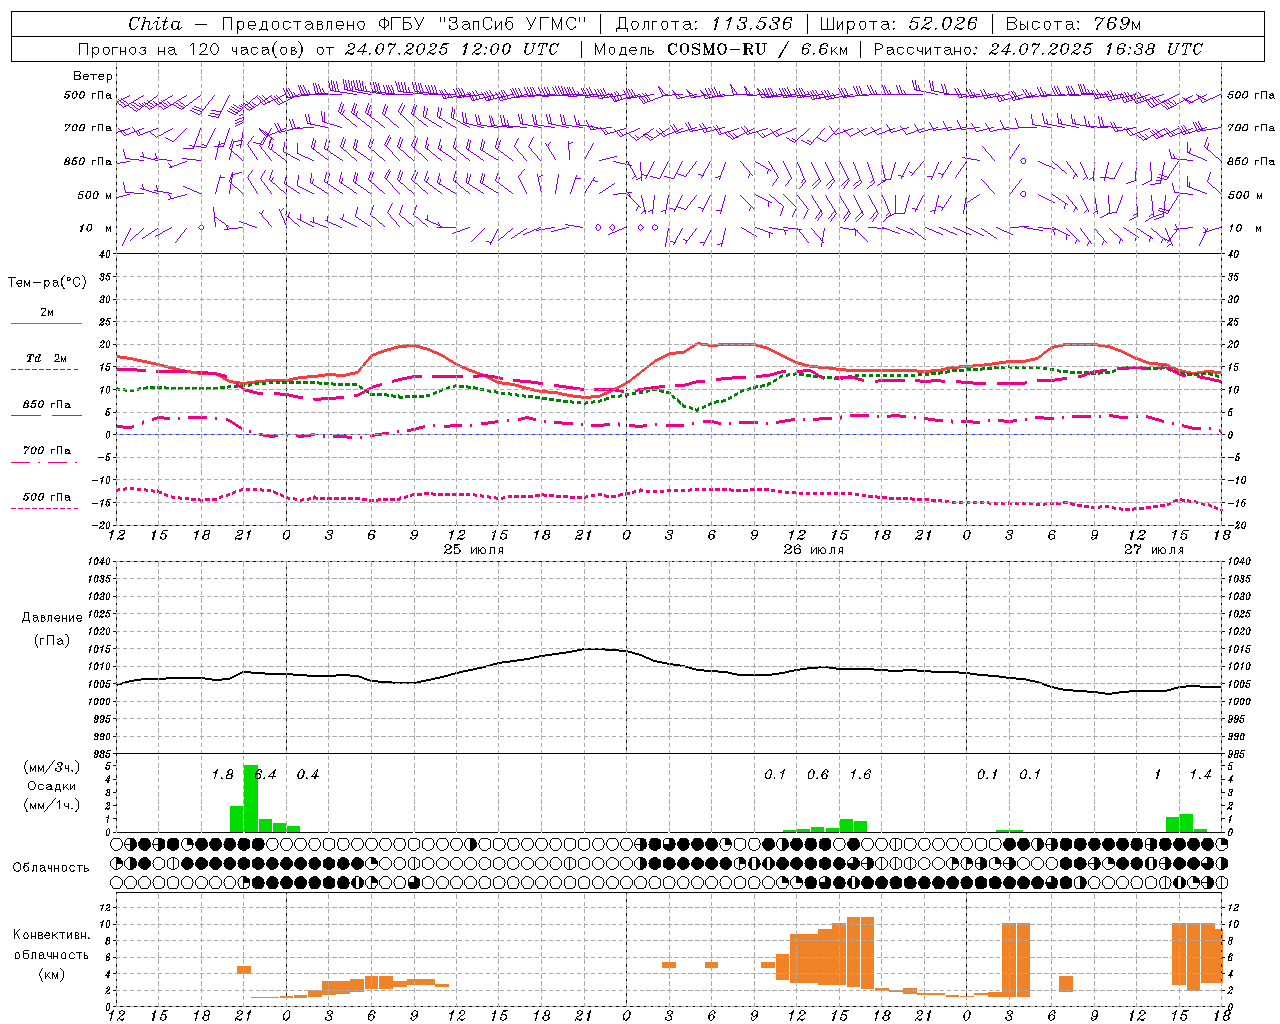Click the "Конвективн." convective cloud label
The image size is (1280, 1024).
pyautogui.click(x=52, y=935)
